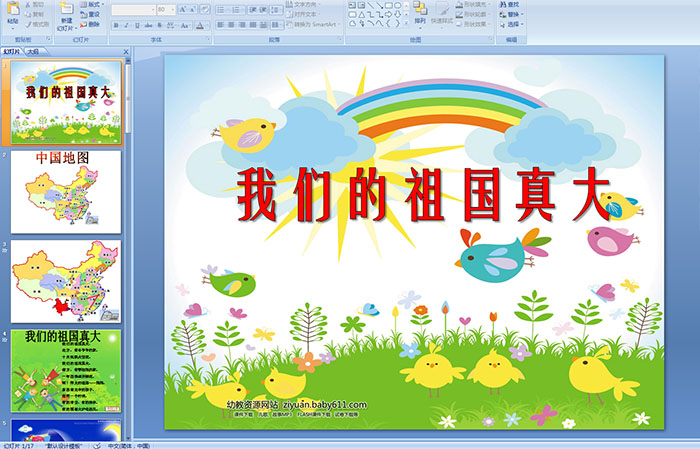Click the Clear Formatting icon
Screen dimensions: 700x449
click(x=204, y=9)
